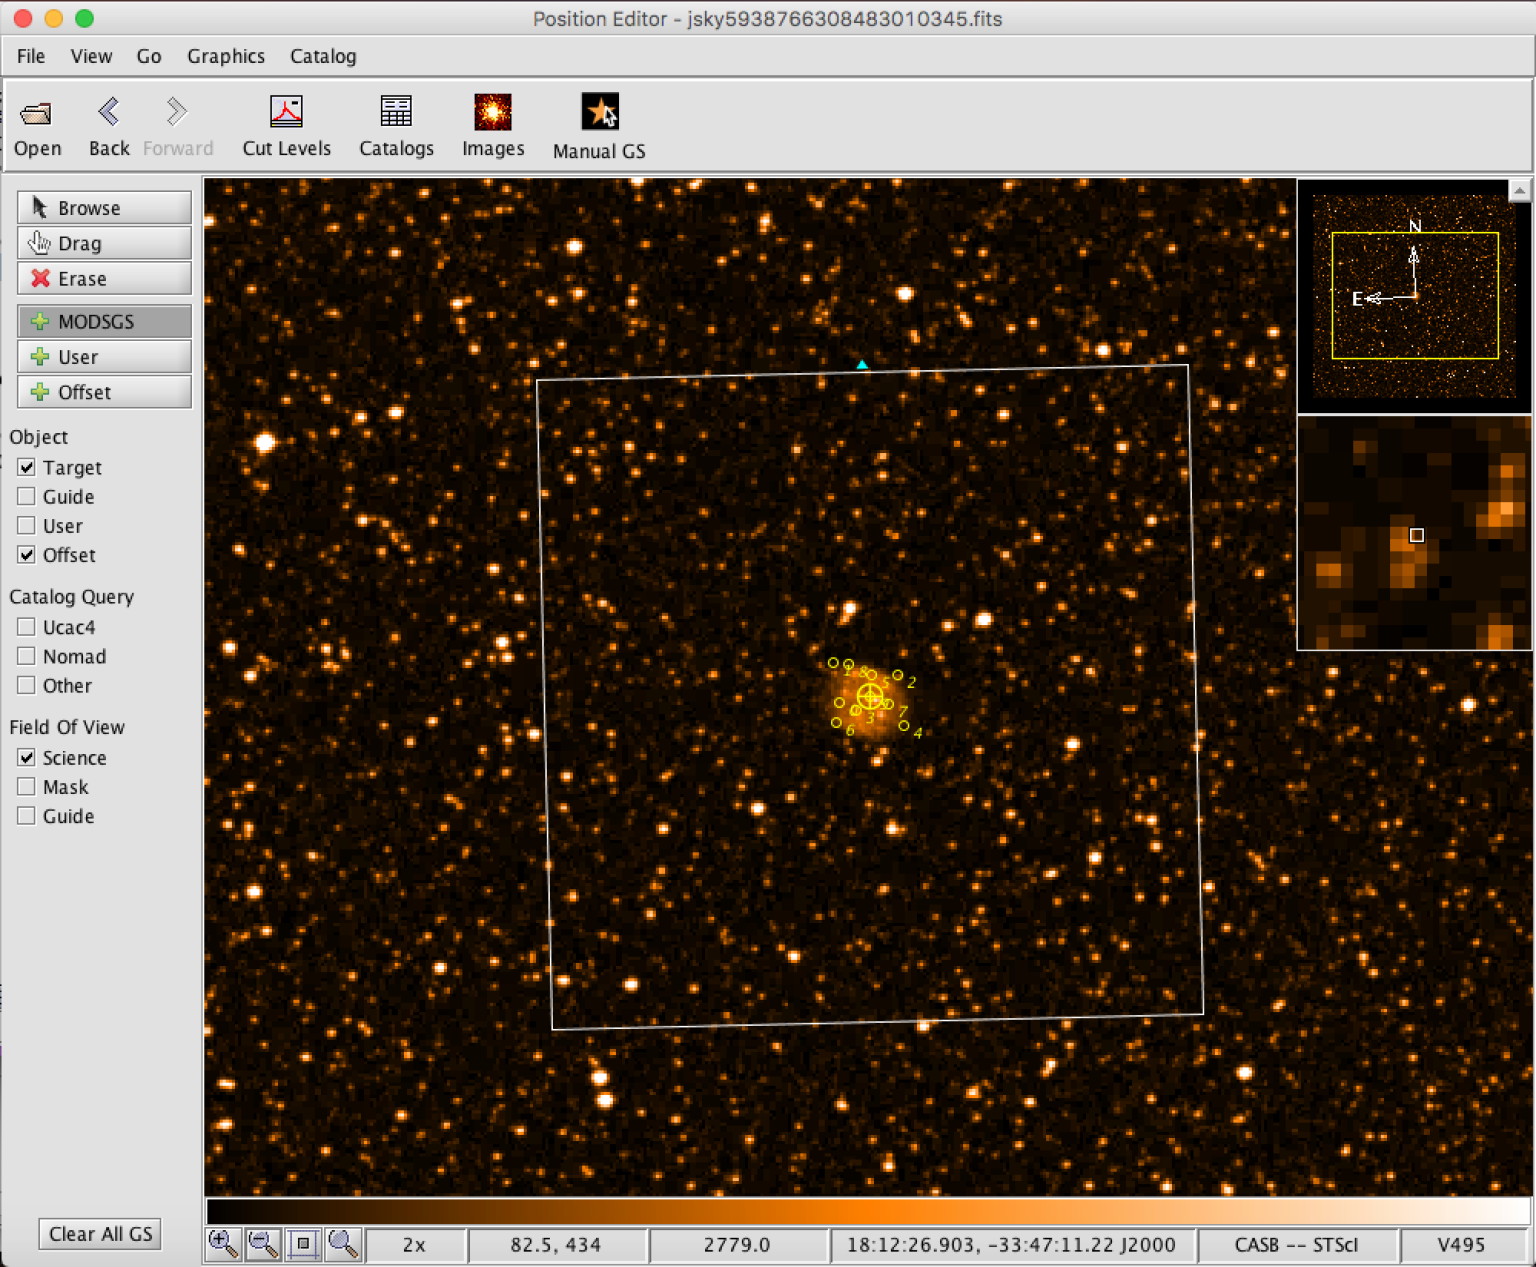Enable the Object Guide checkbox
The height and width of the screenshot is (1267, 1536).
(x=27, y=496)
